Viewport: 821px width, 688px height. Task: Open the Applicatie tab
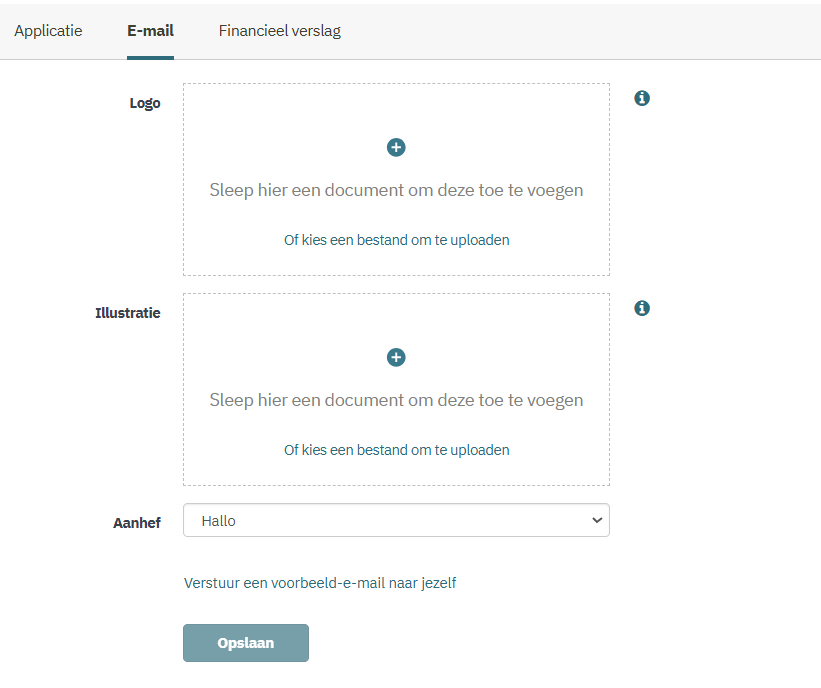pos(48,31)
